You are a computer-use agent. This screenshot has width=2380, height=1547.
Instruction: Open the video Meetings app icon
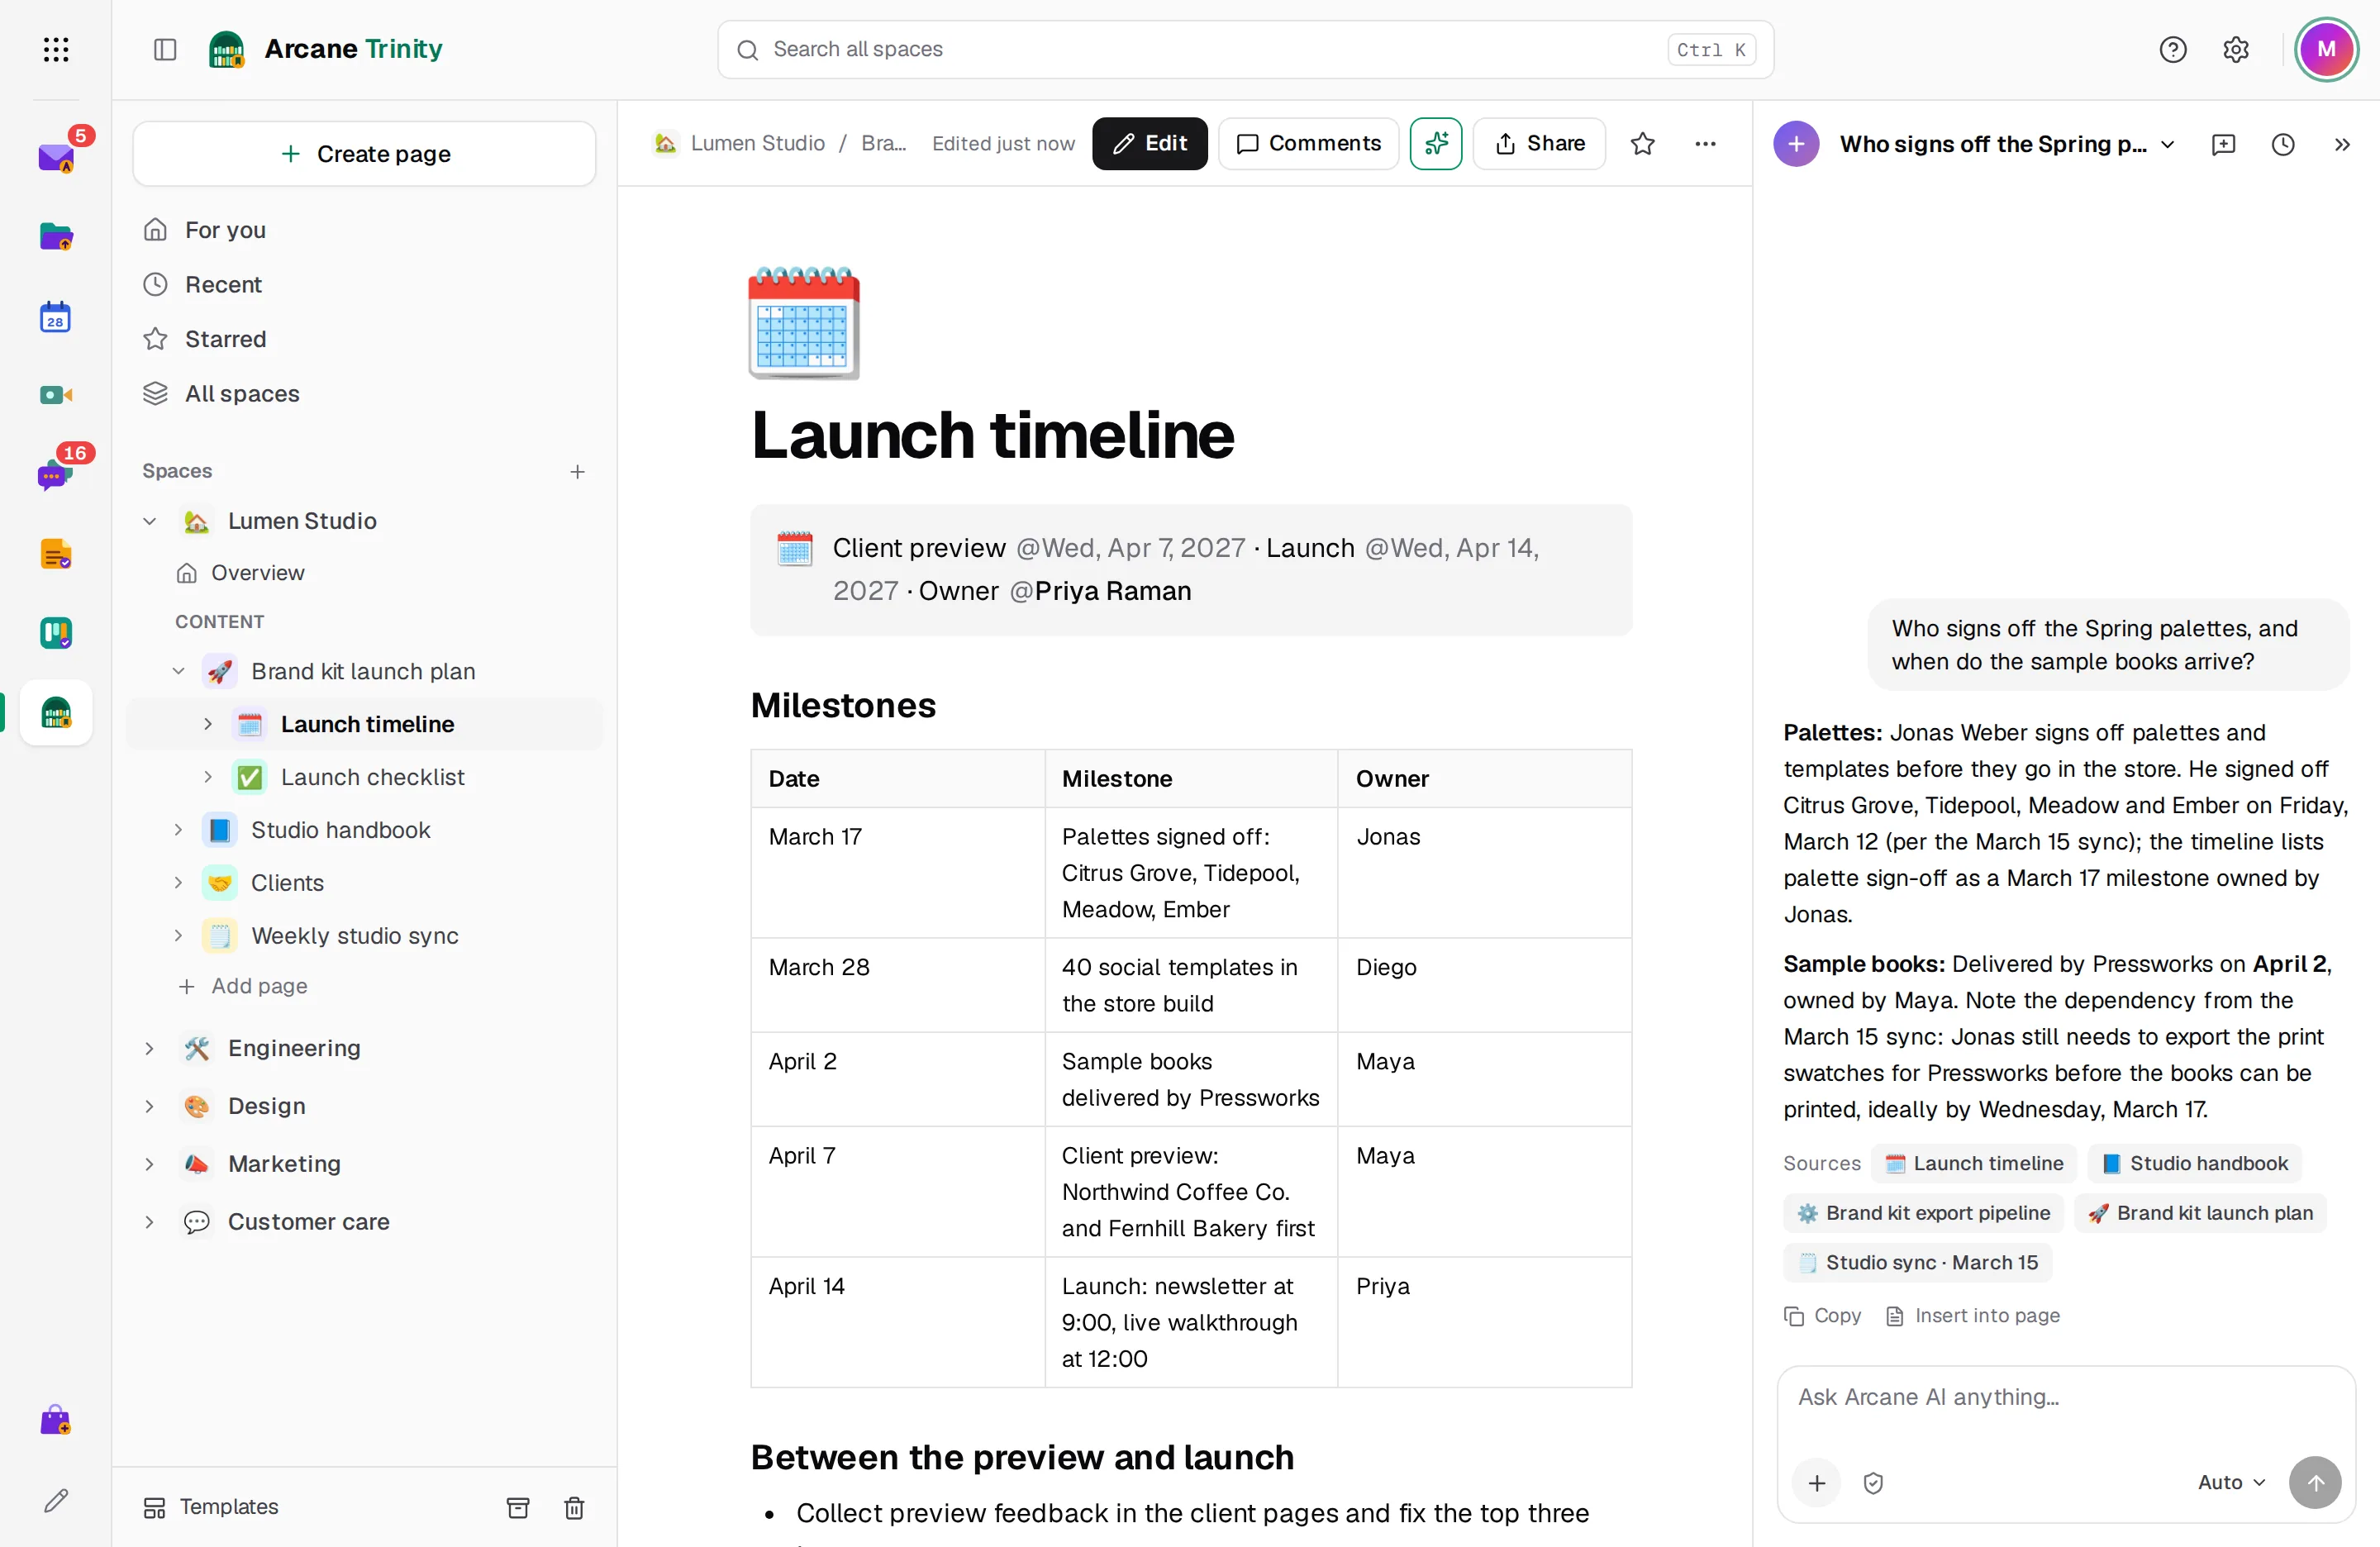coord(56,395)
